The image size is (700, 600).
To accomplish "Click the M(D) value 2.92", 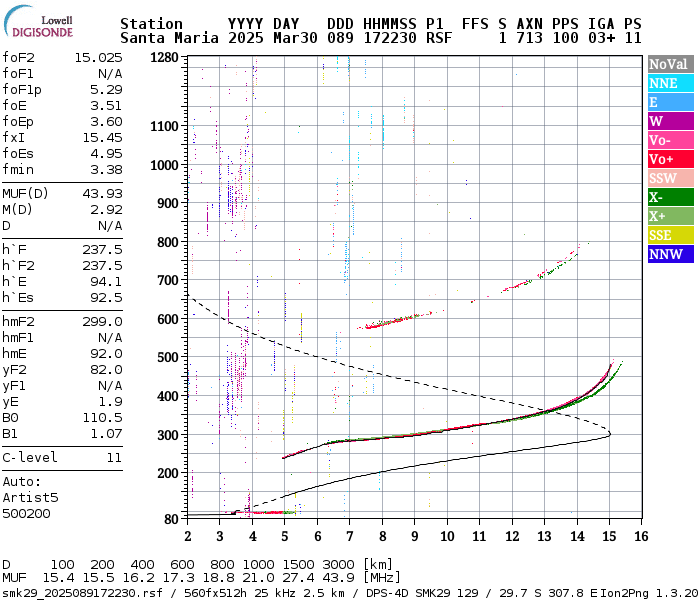I will tap(106, 210).
